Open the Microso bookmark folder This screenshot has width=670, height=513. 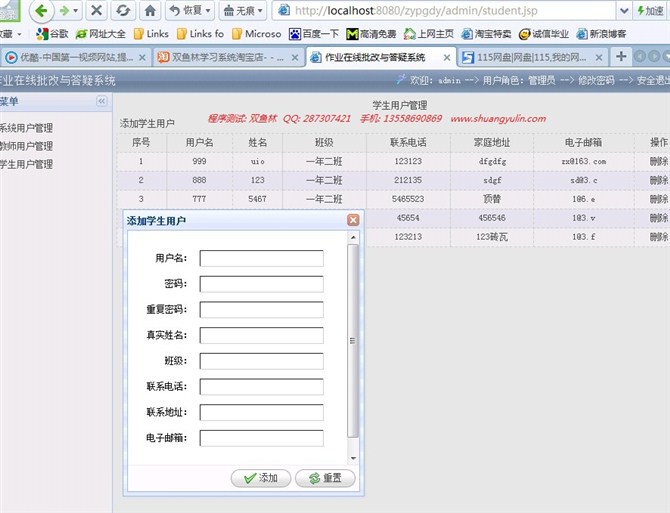257,34
